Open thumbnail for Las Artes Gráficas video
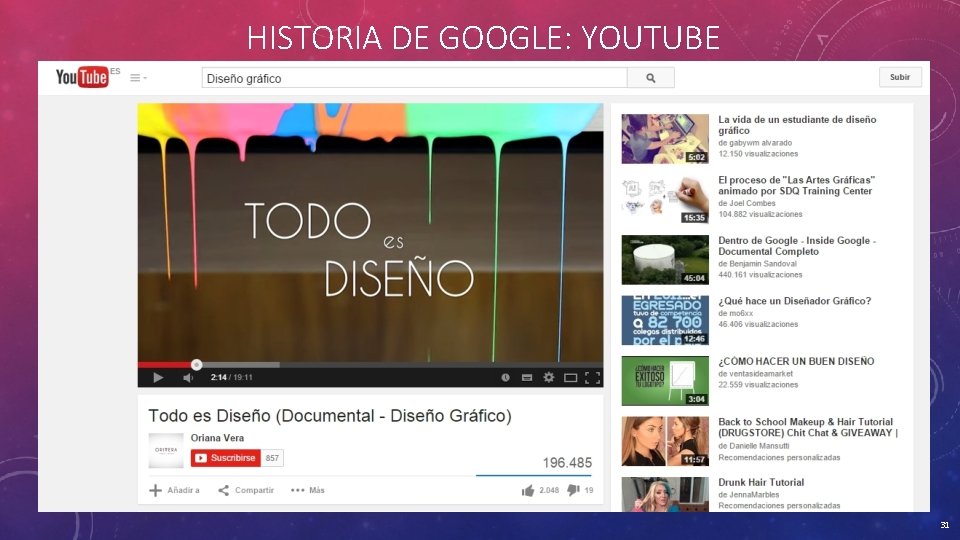The image size is (960, 540). pos(665,200)
